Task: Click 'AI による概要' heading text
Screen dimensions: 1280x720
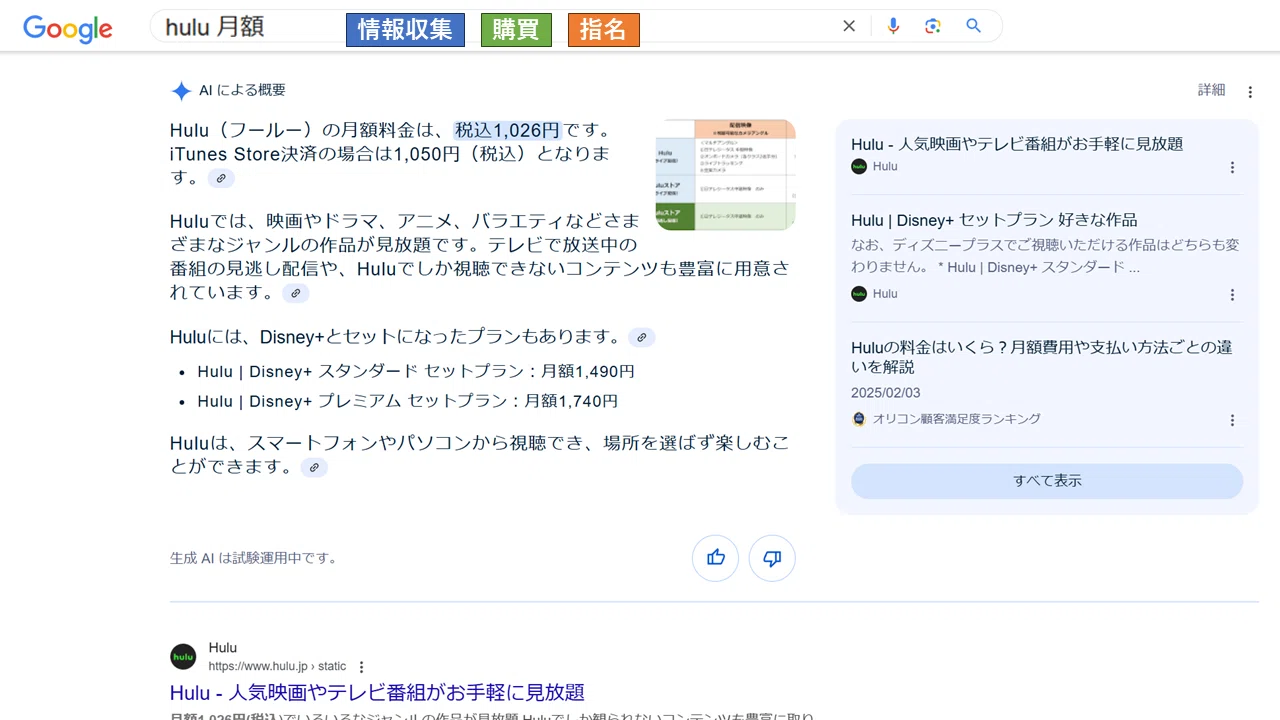Action: pos(242,90)
